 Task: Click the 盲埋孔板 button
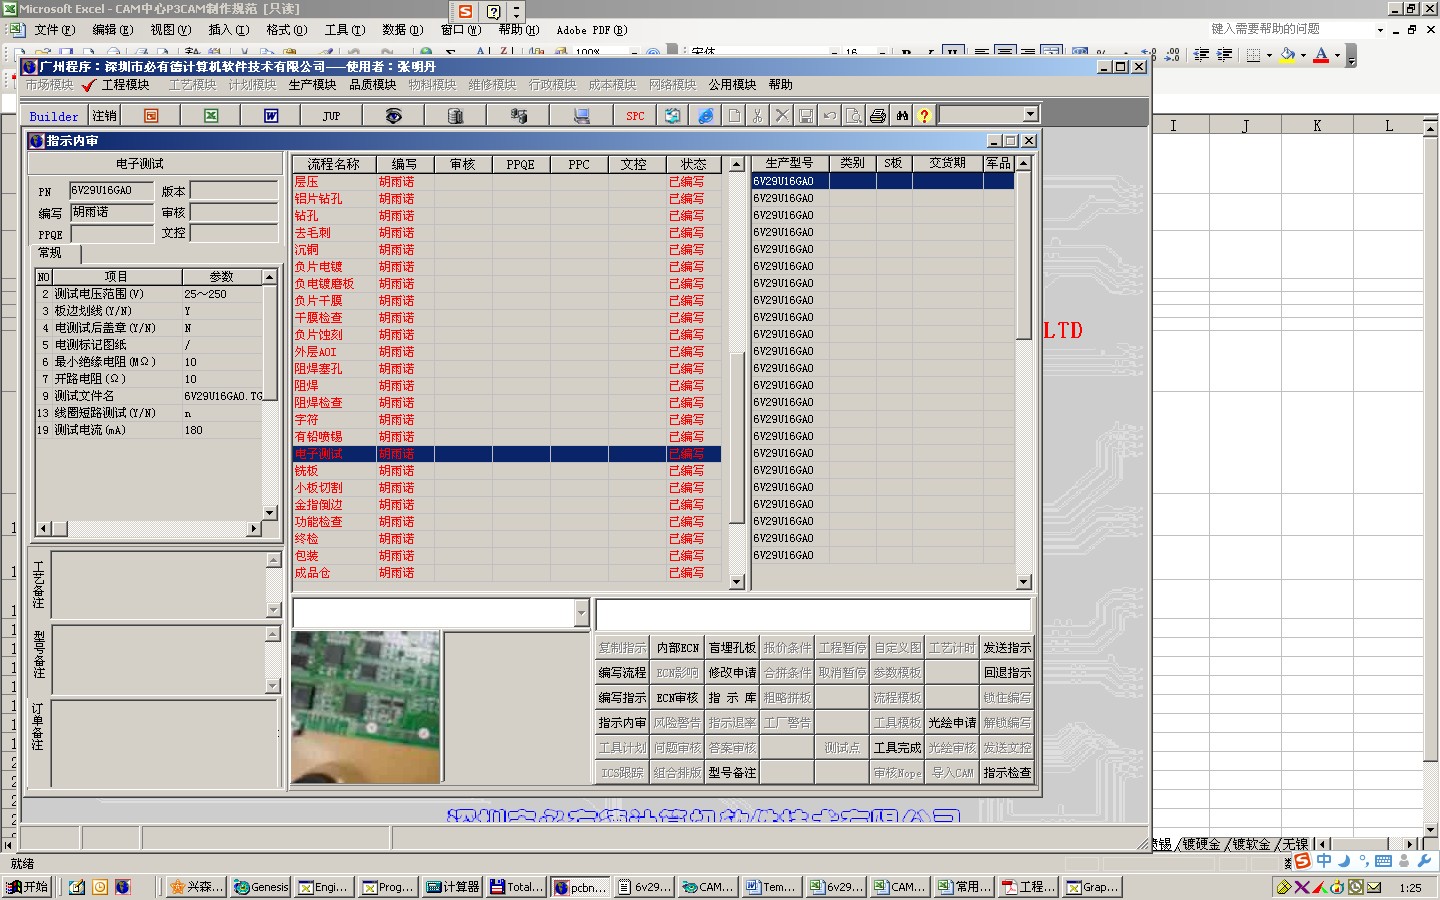tap(732, 648)
